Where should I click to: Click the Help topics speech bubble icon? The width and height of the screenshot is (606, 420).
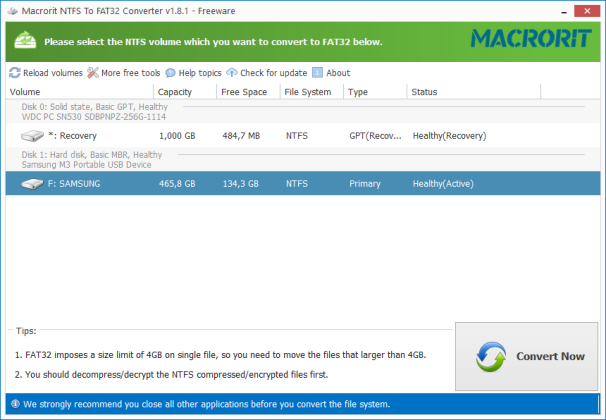tap(170, 73)
